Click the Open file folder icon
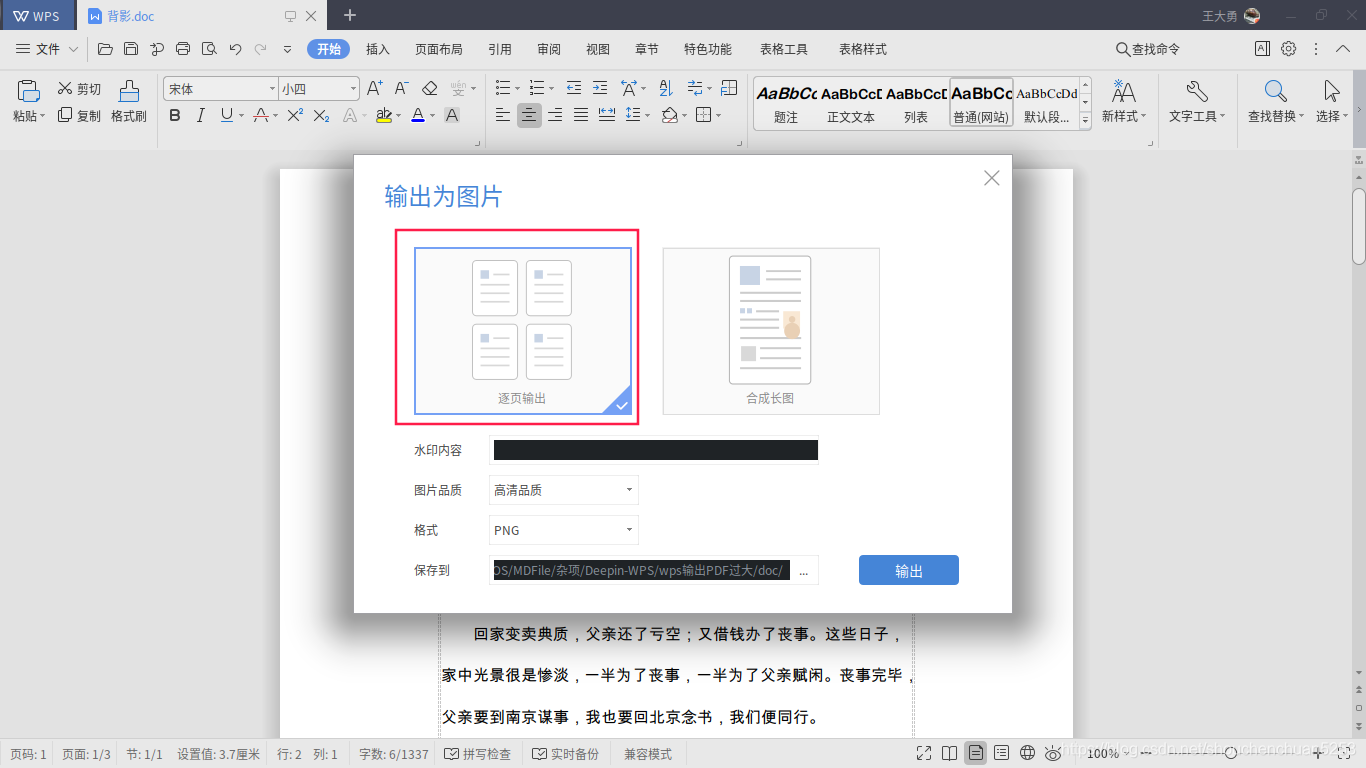The height and width of the screenshot is (768, 1366). coord(105,49)
